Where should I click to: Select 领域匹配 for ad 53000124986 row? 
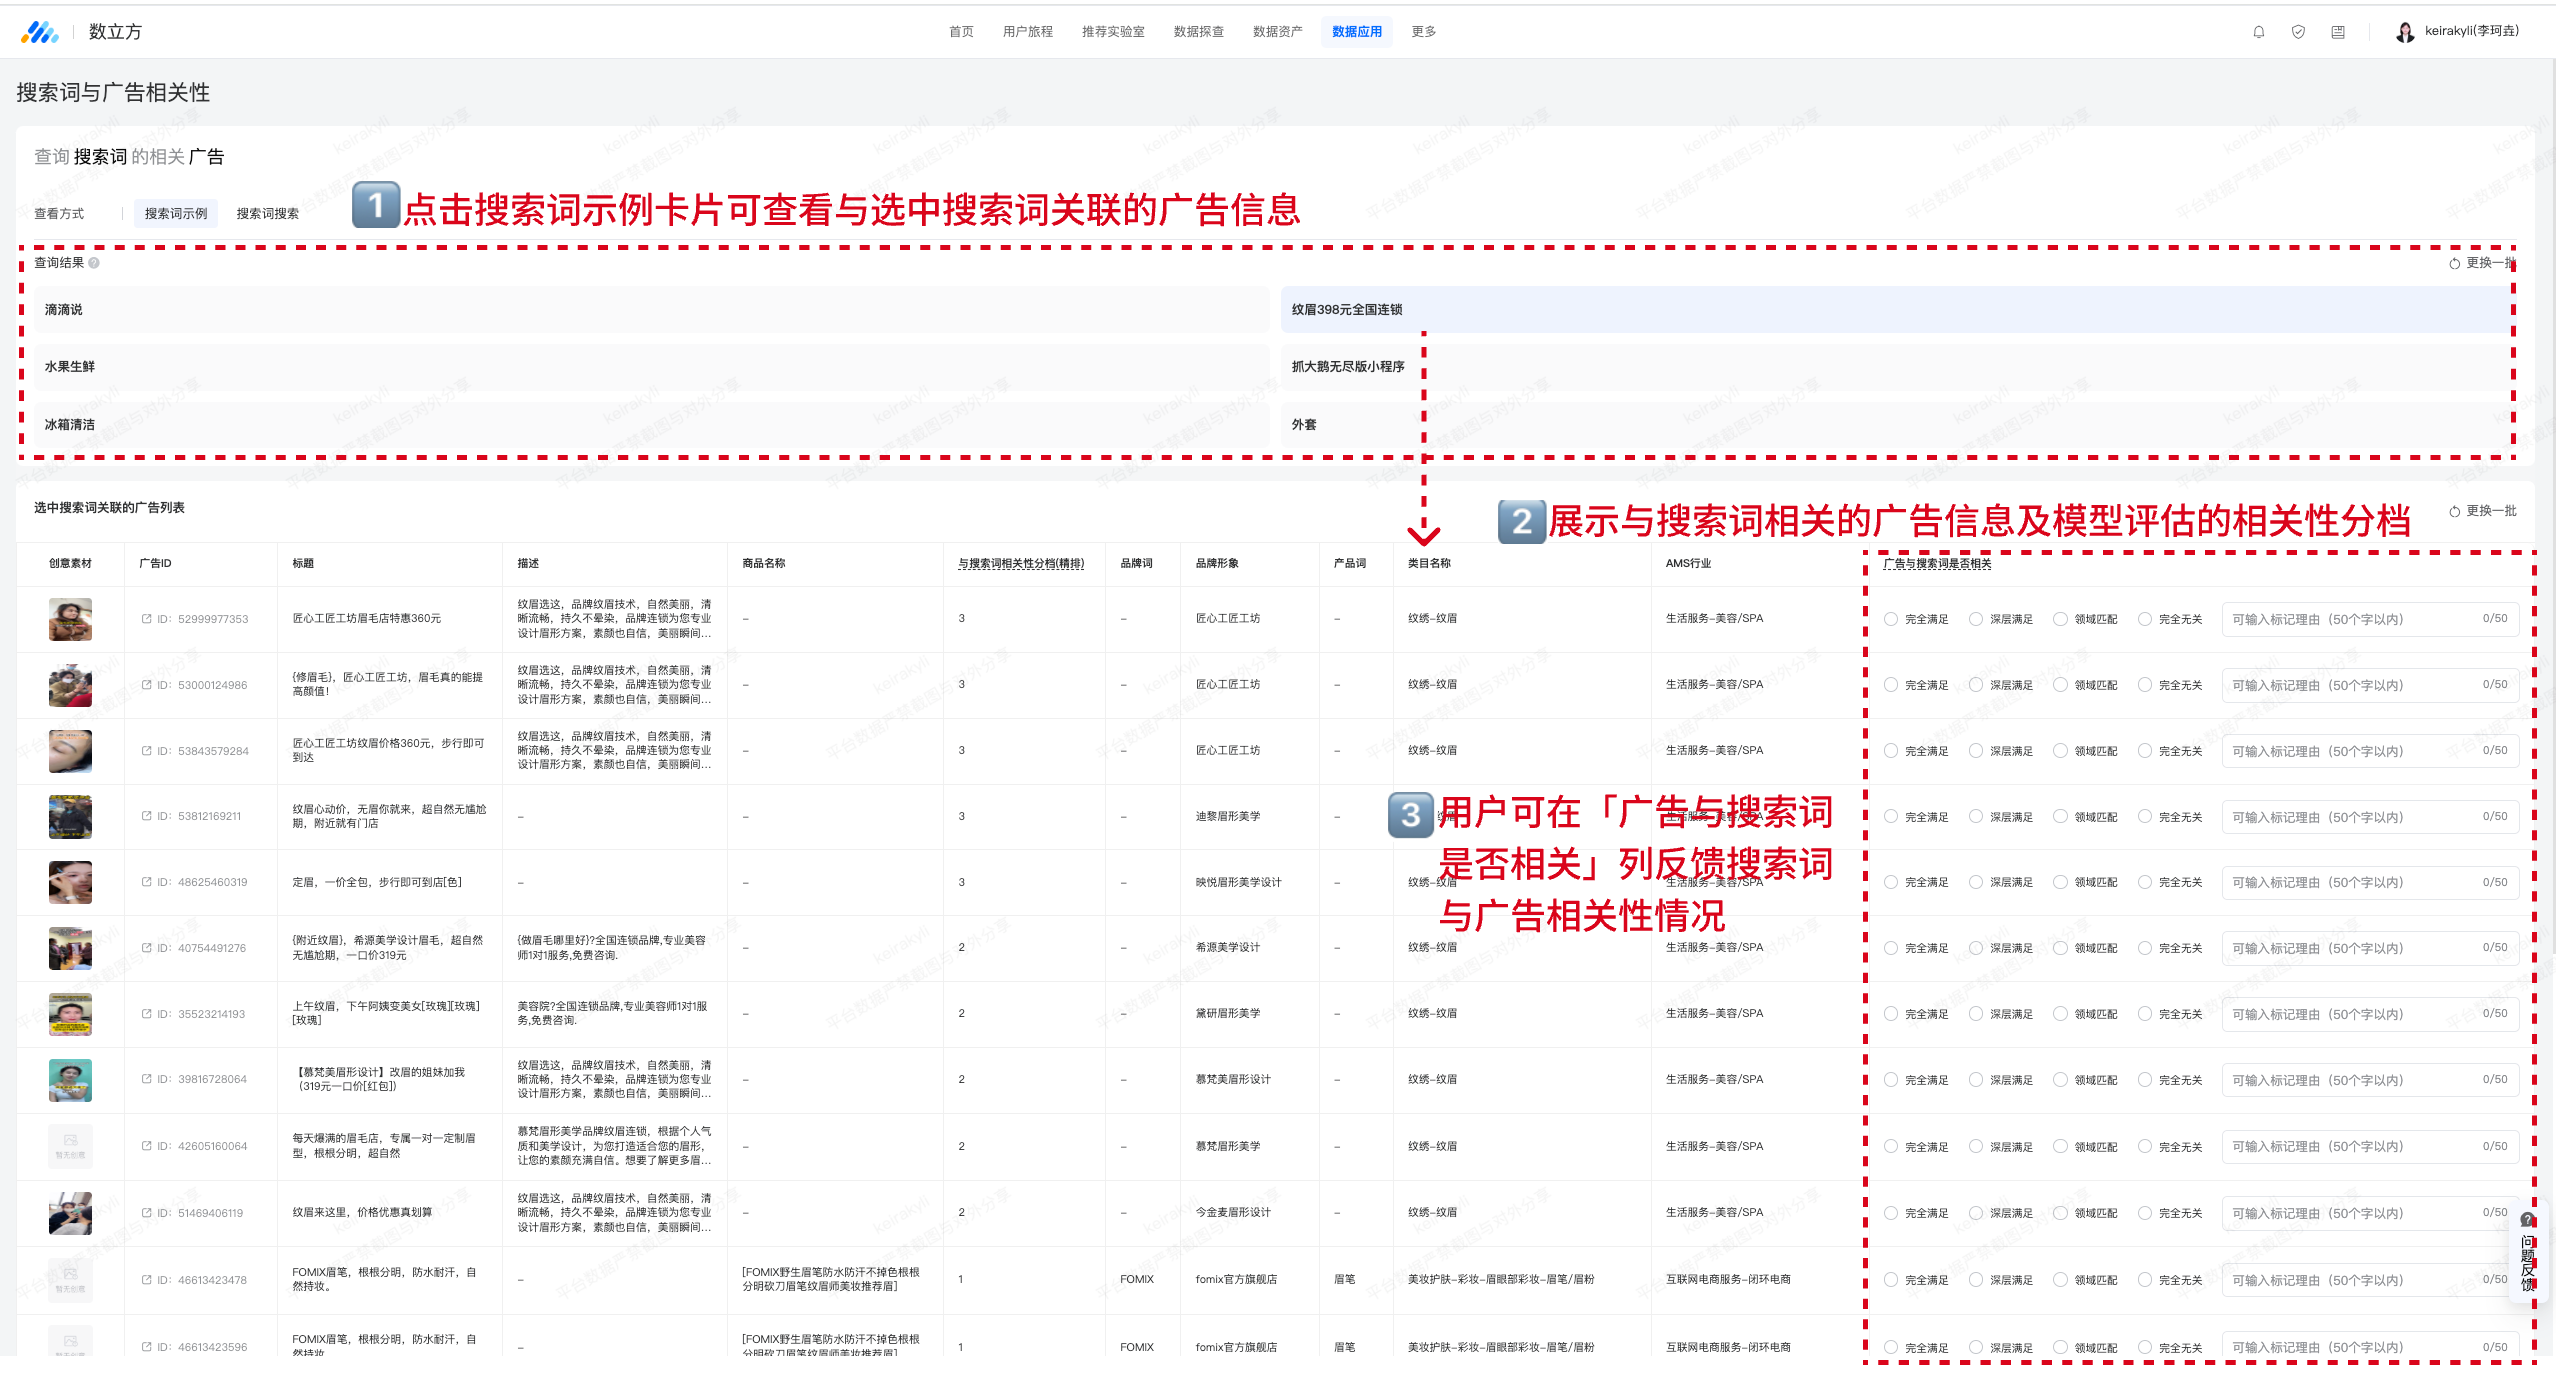(x=2060, y=685)
